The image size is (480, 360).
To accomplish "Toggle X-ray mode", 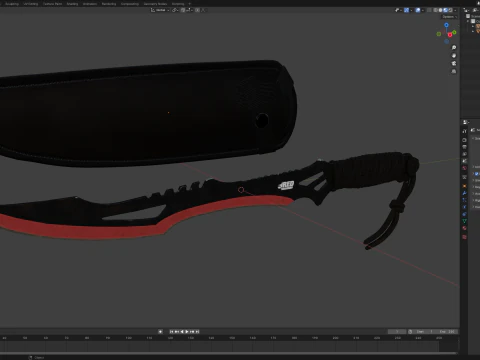I will coord(429,10).
